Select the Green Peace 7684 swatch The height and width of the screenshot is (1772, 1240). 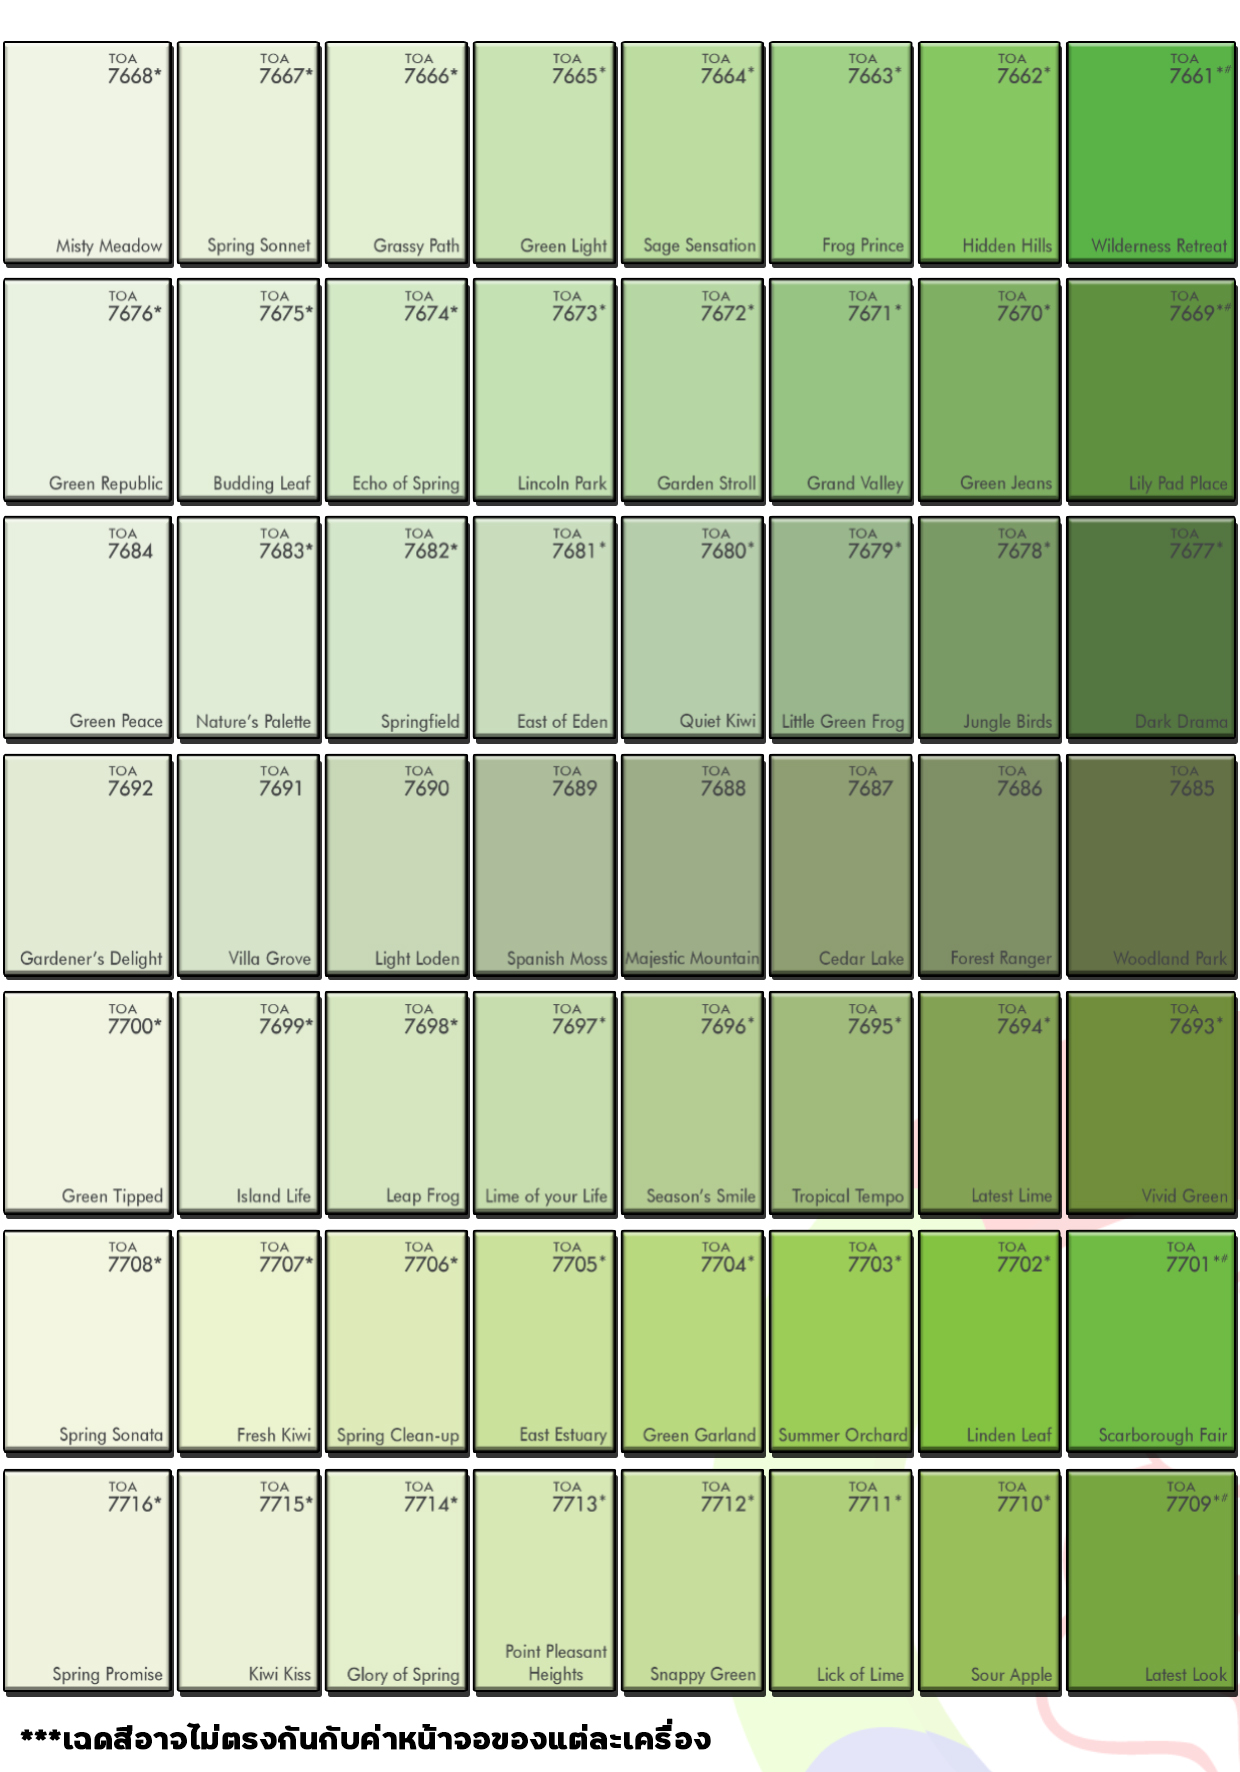pos(87,629)
